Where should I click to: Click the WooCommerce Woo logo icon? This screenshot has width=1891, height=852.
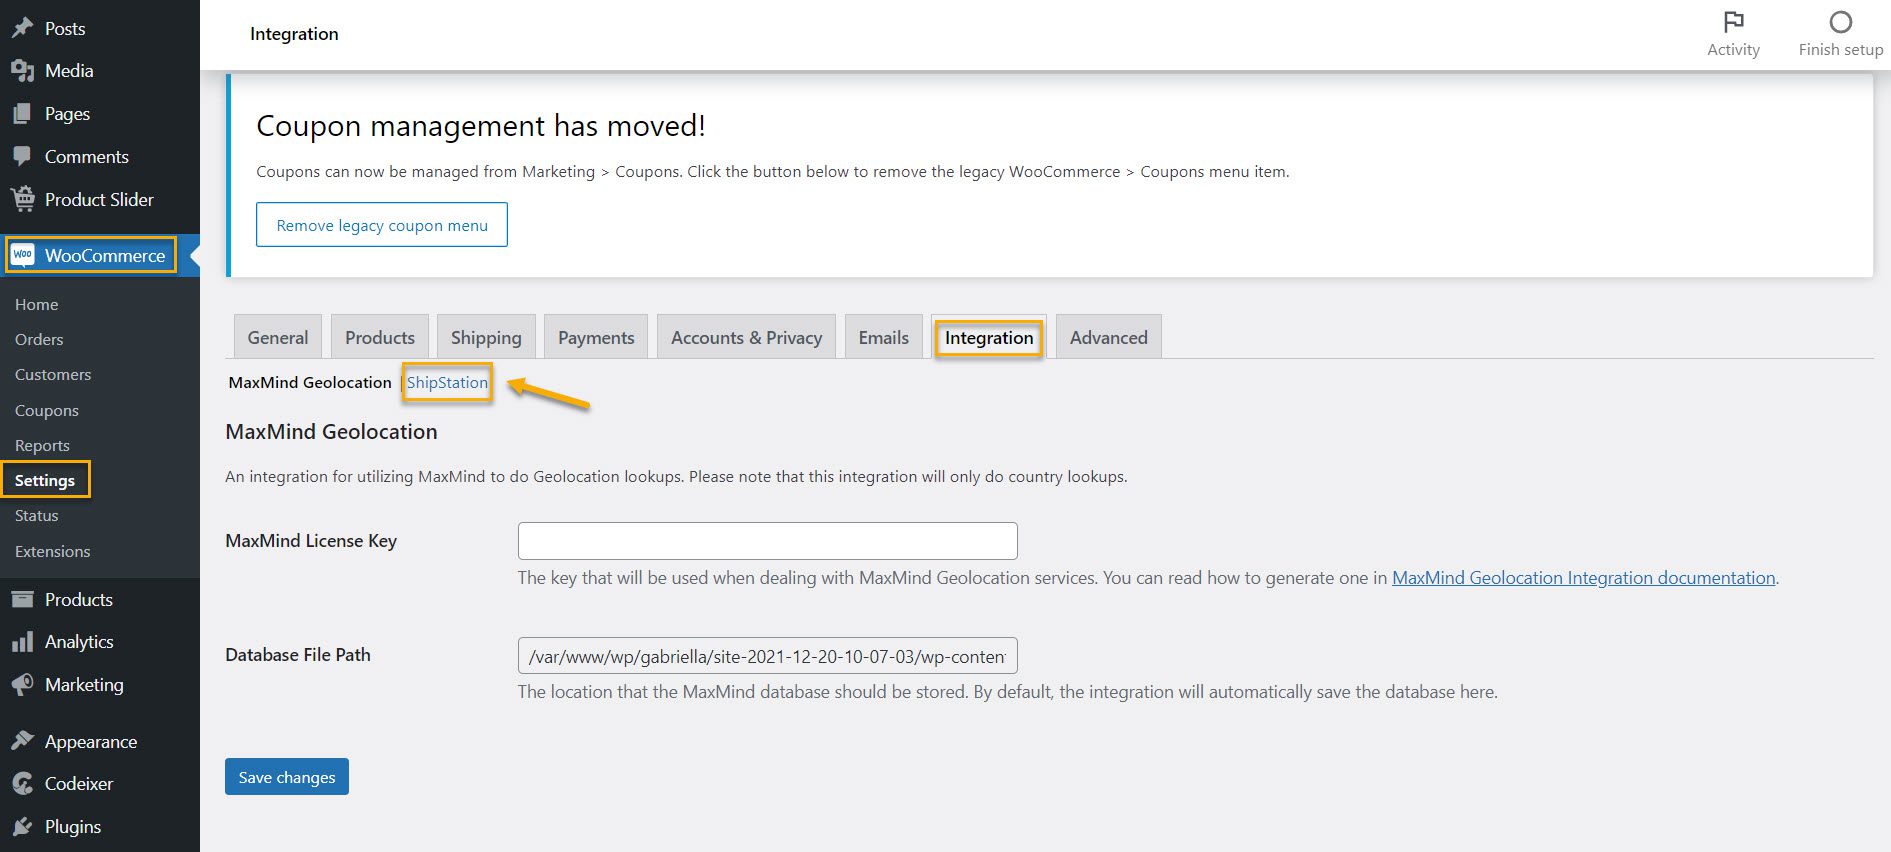23,255
